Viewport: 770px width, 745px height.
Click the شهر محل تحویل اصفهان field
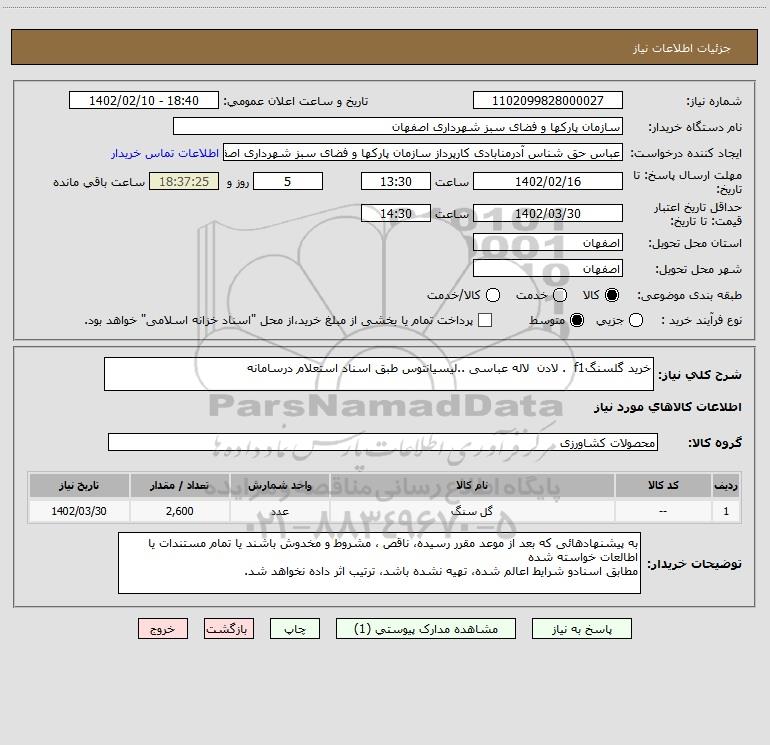point(548,269)
